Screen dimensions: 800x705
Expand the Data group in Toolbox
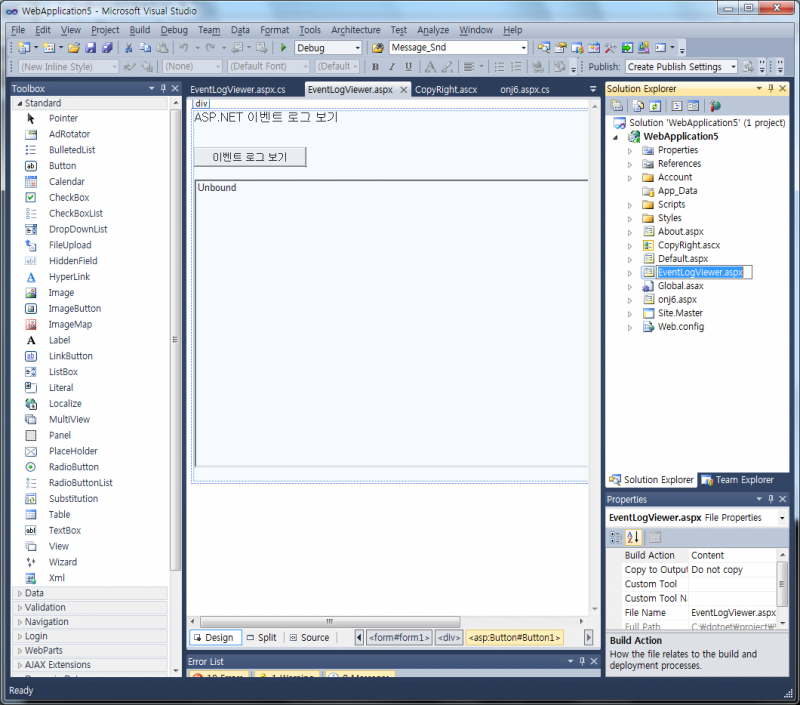click(20, 593)
